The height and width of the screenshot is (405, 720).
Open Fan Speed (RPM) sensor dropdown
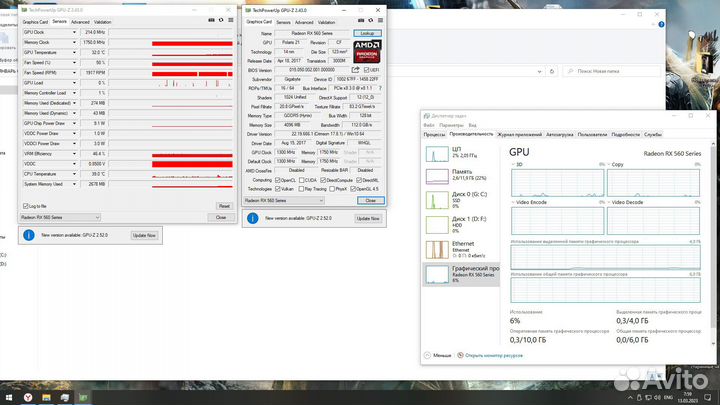[x=74, y=73]
